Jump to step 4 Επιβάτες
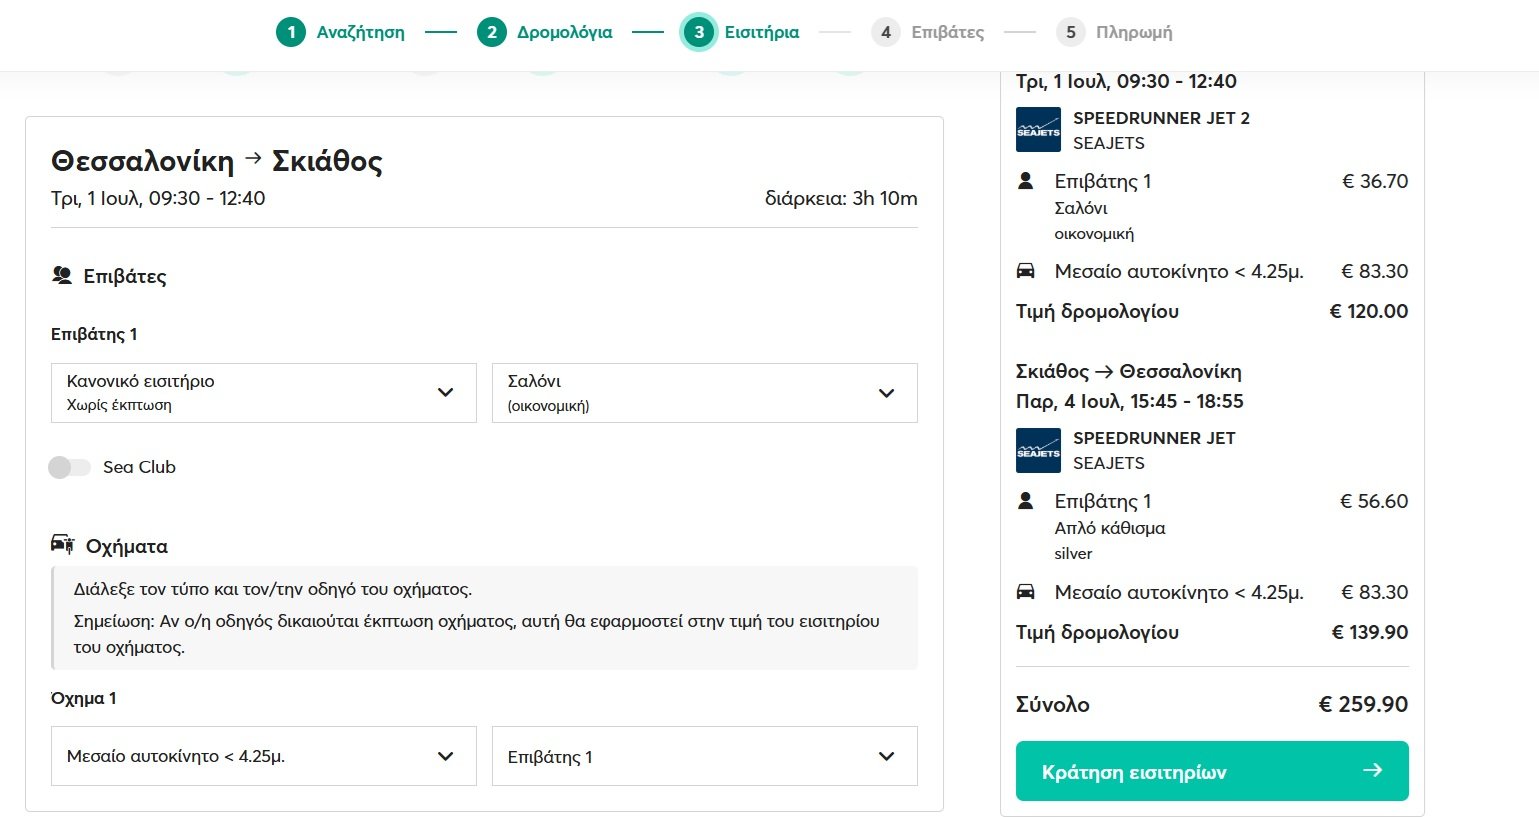 [x=928, y=32]
